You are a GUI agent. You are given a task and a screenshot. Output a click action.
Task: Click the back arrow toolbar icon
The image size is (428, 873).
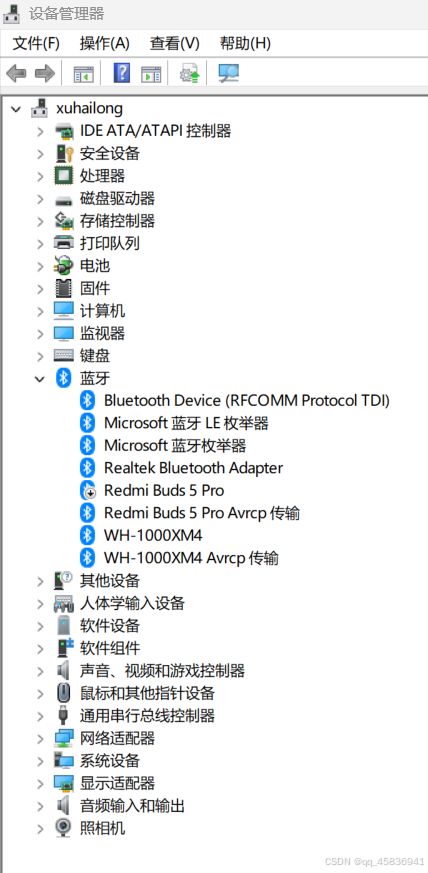[16, 73]
